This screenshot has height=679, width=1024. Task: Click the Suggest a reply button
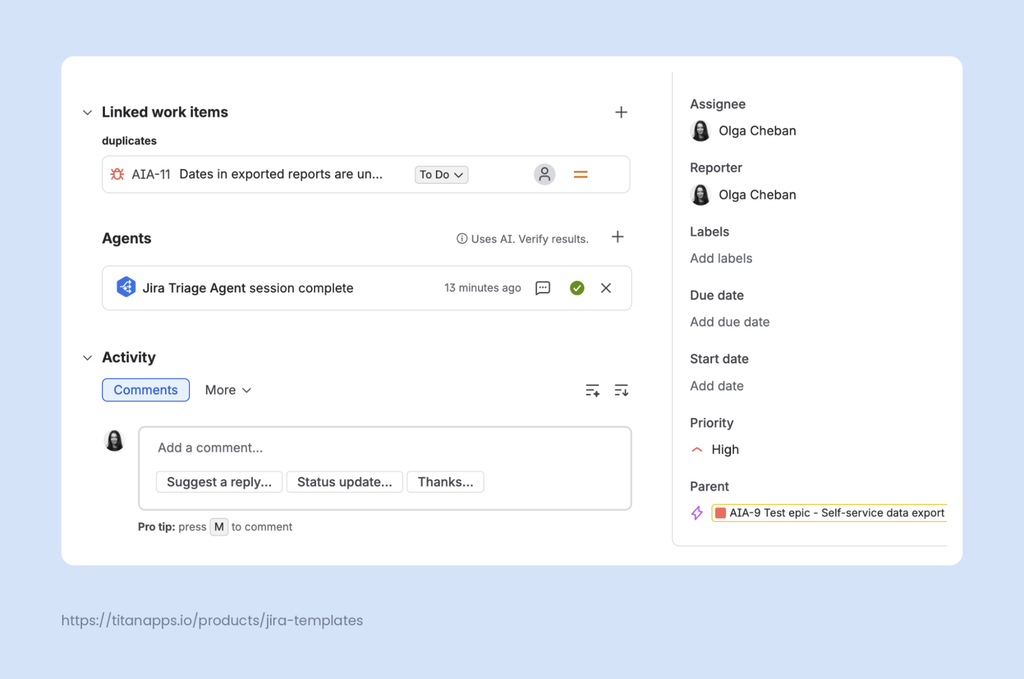click(x=219, y=482)
